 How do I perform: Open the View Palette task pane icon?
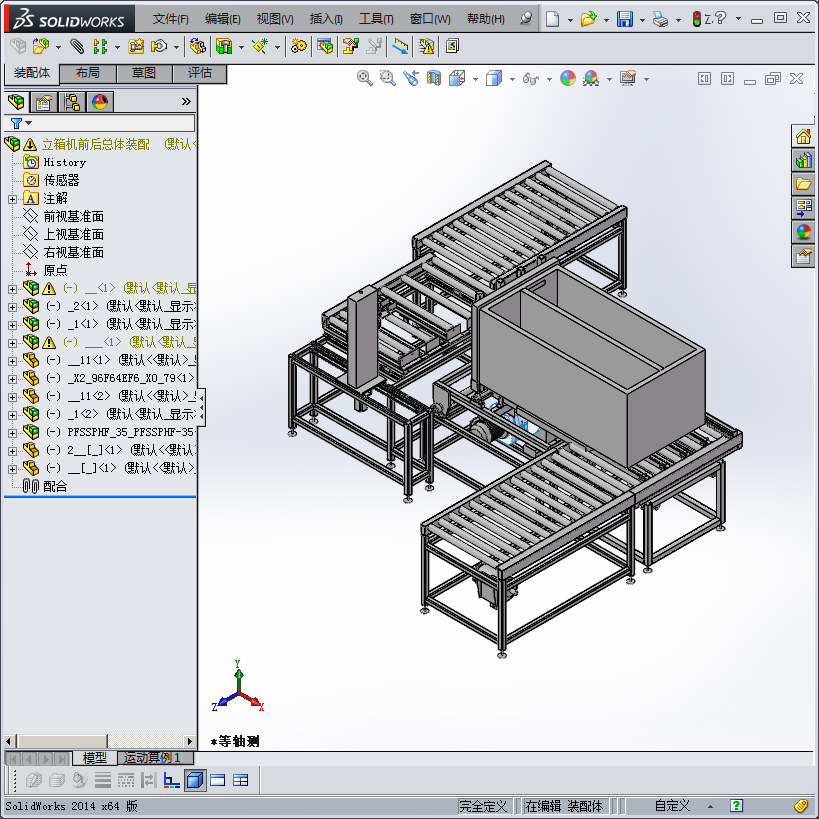point(803,208)
